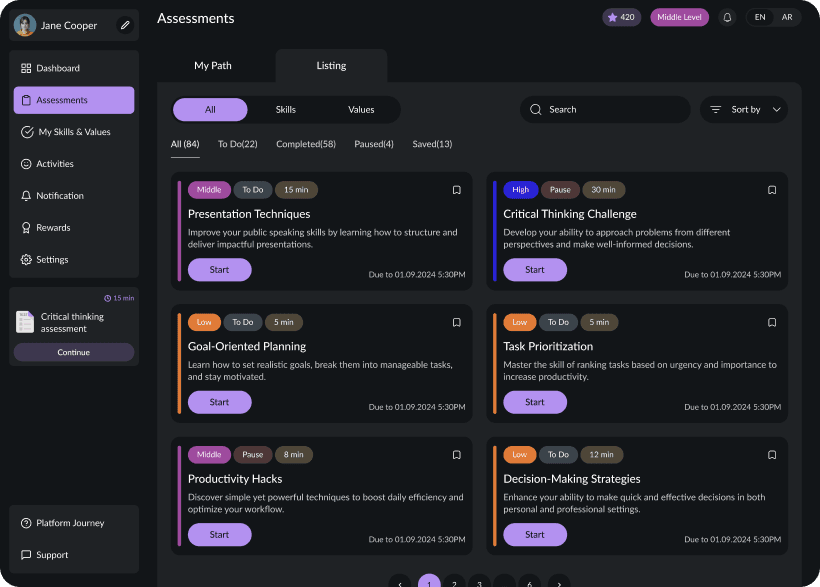
Task: Bookmark the Presentation Techniques assessment
Action: [x=457, y=189]
